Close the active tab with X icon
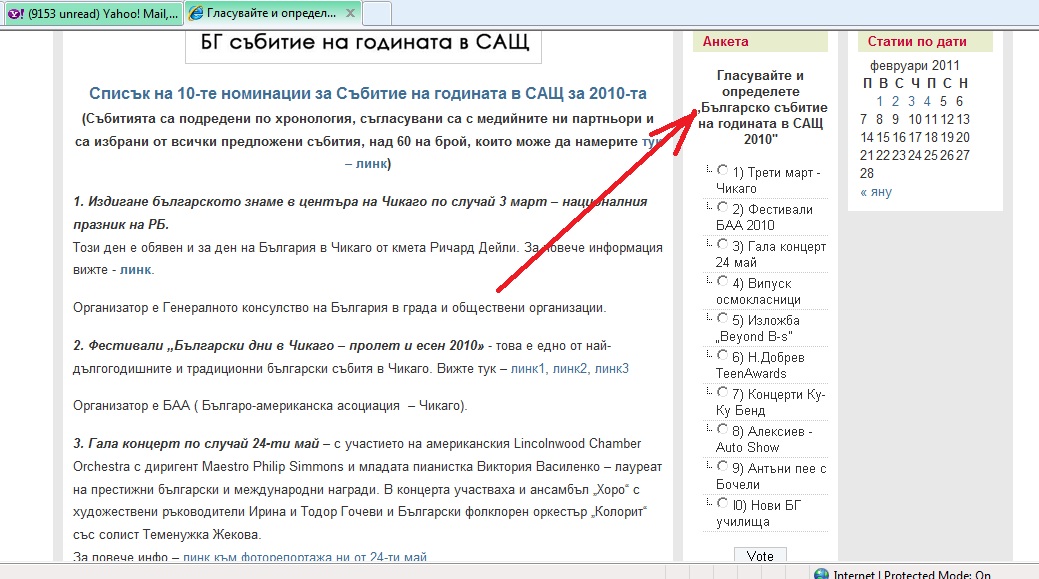Viewport: 1039px width, 579px height. click(351, 13)
